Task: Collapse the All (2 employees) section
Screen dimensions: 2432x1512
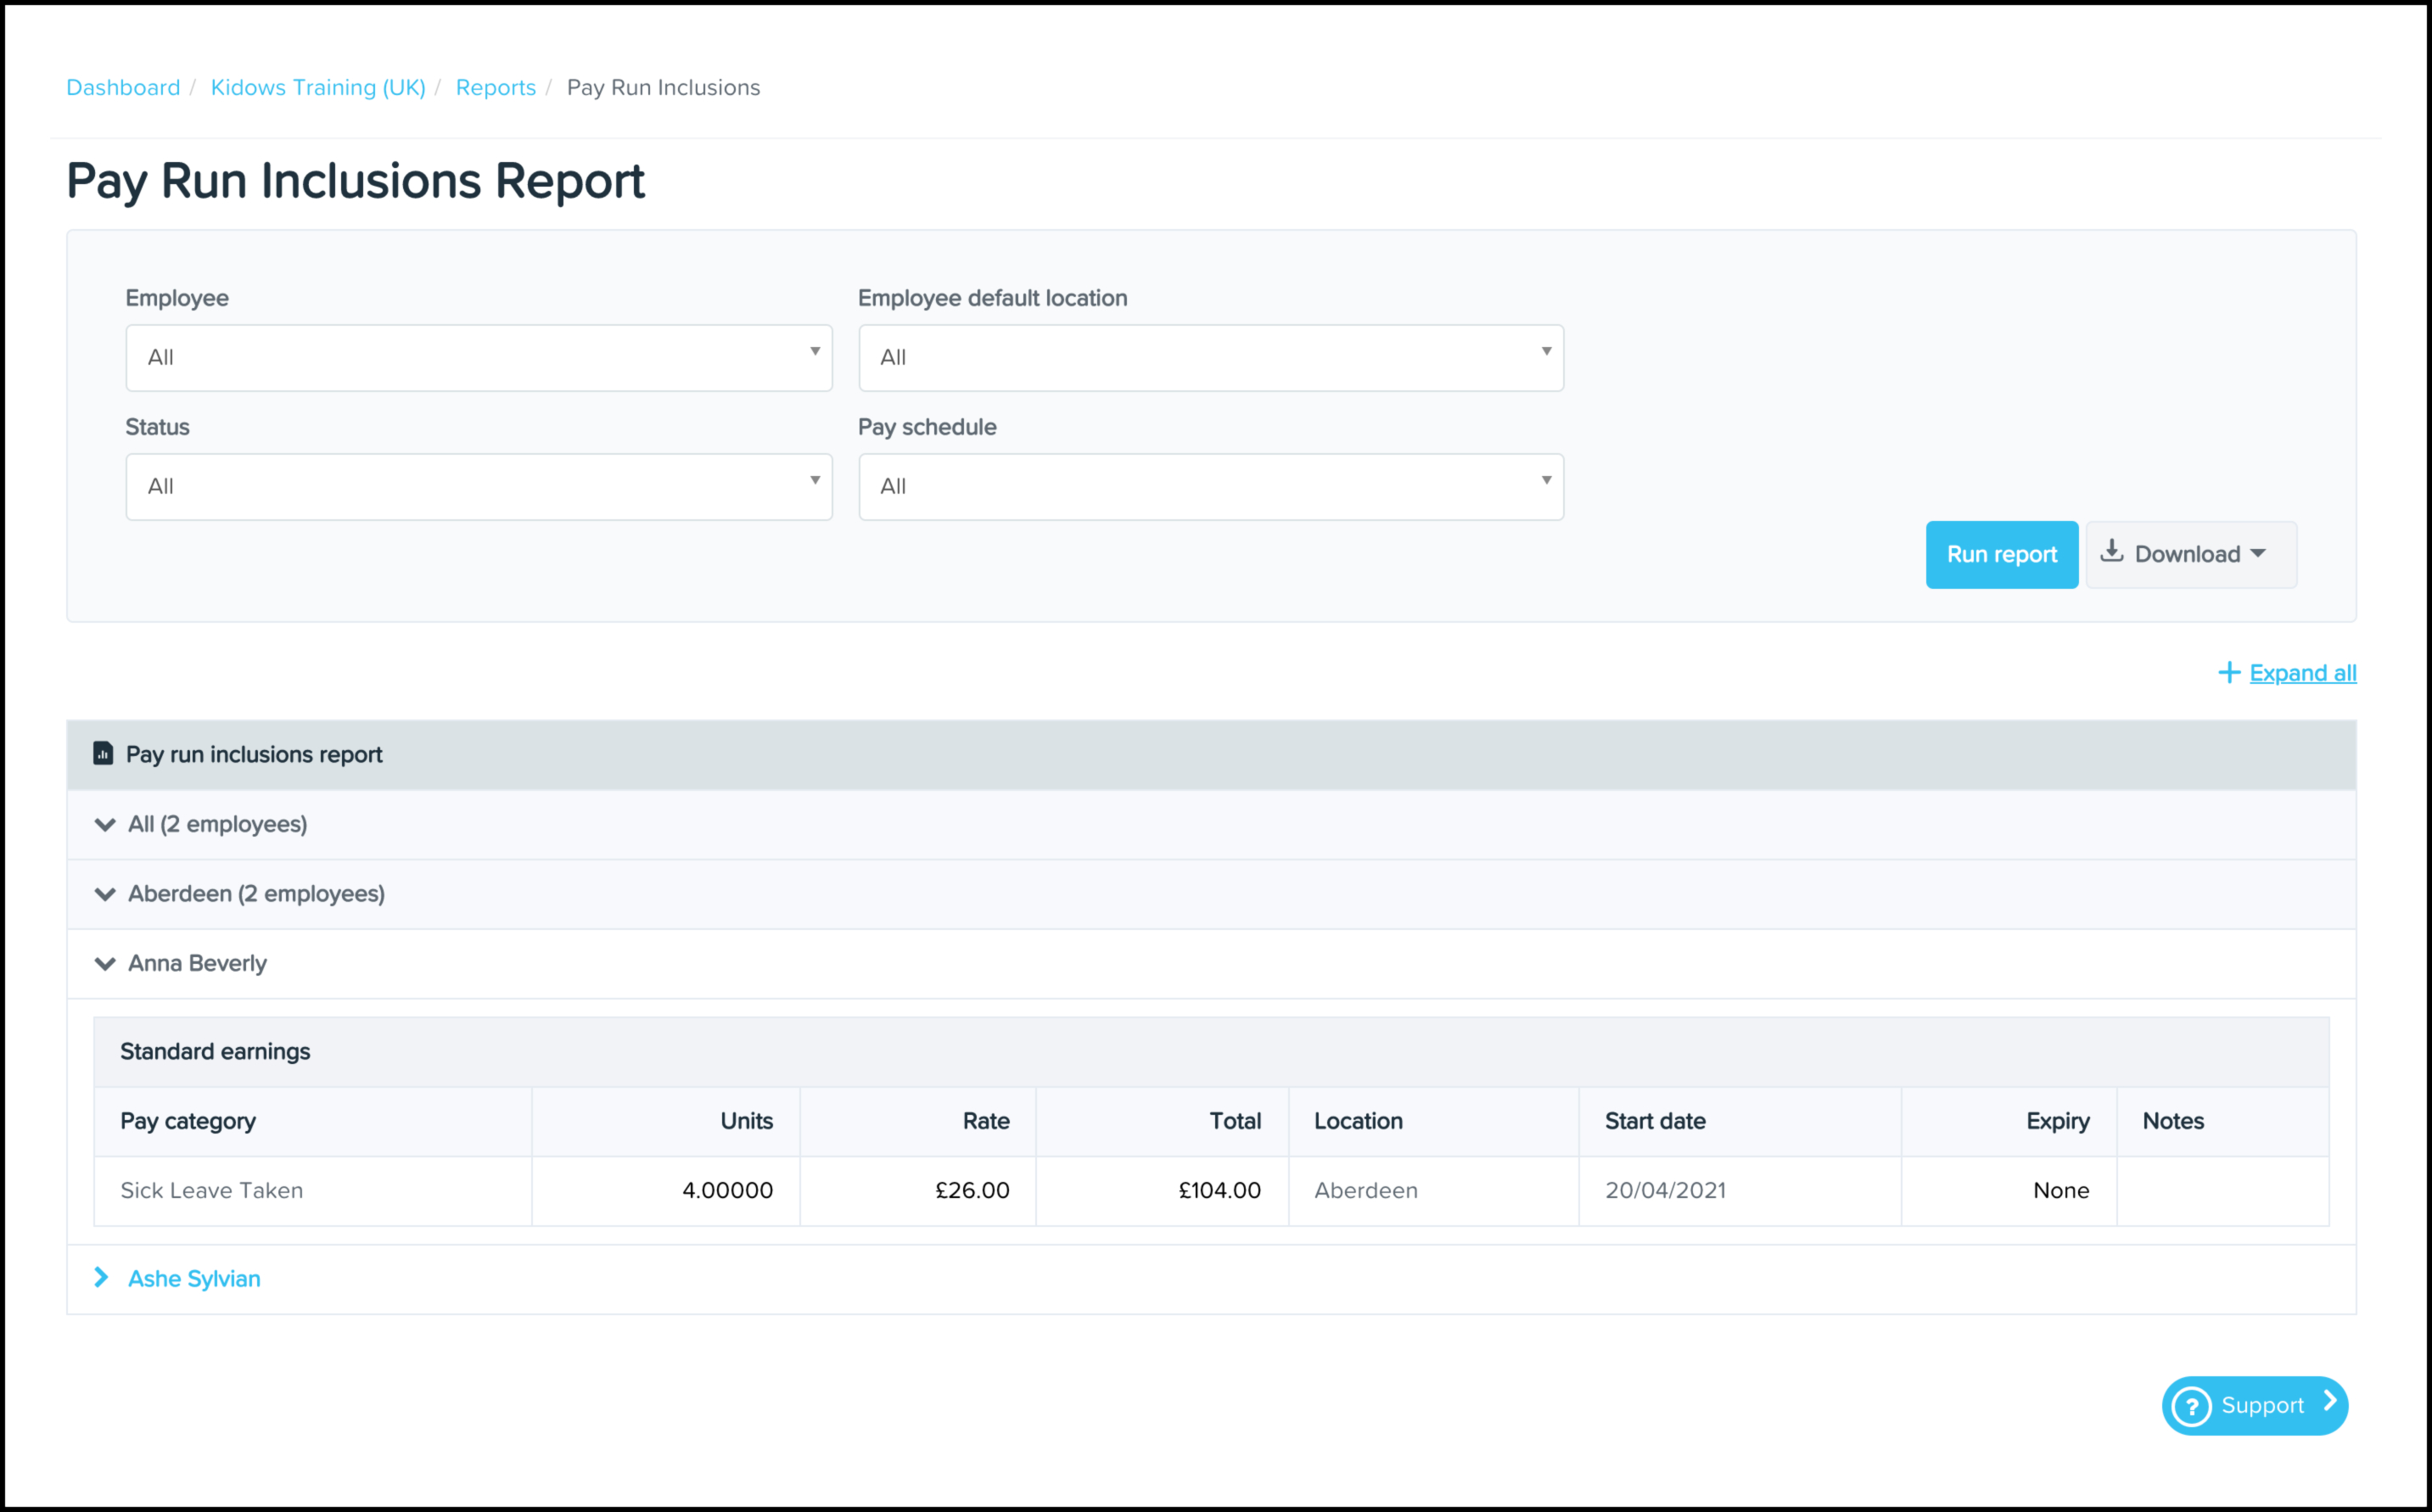Action: pos(105,824)
